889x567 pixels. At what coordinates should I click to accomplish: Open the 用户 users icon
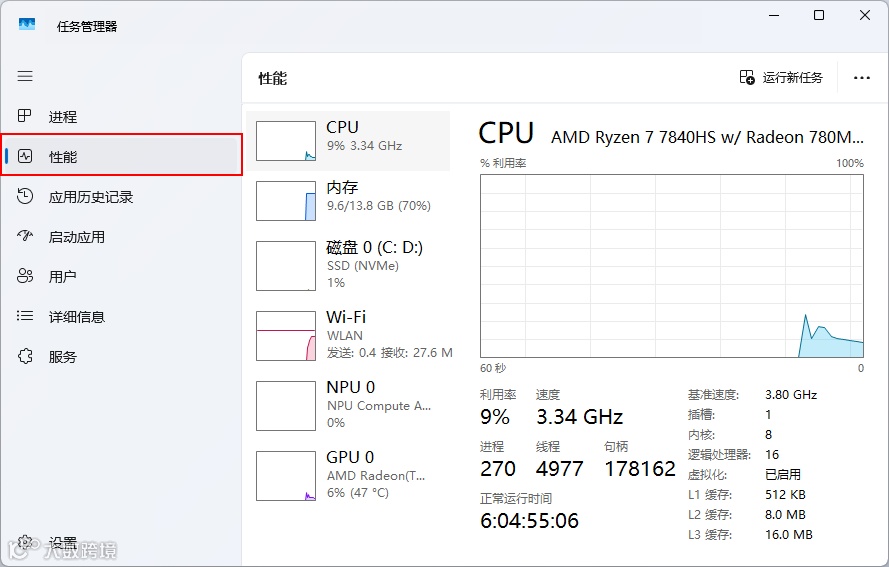click(25, 276)
